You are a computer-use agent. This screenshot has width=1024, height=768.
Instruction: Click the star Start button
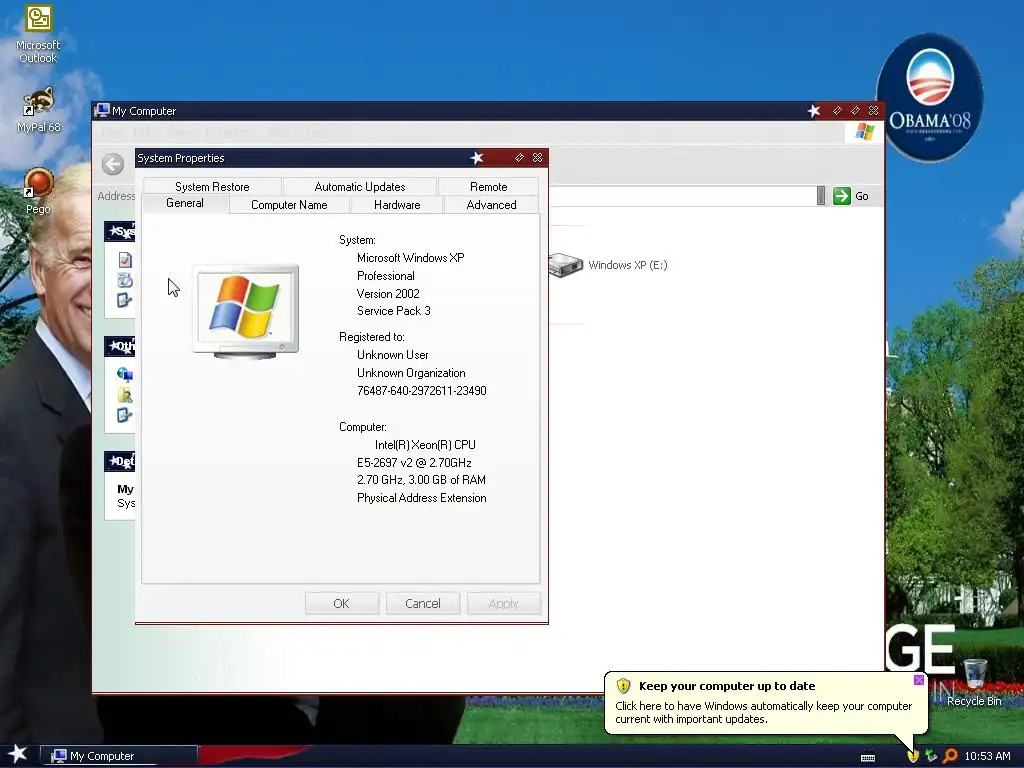[x=18, y=754]
